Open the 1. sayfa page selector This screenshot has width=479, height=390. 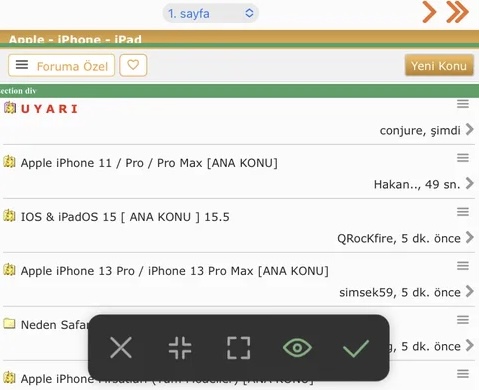click(x=210, y=13)
